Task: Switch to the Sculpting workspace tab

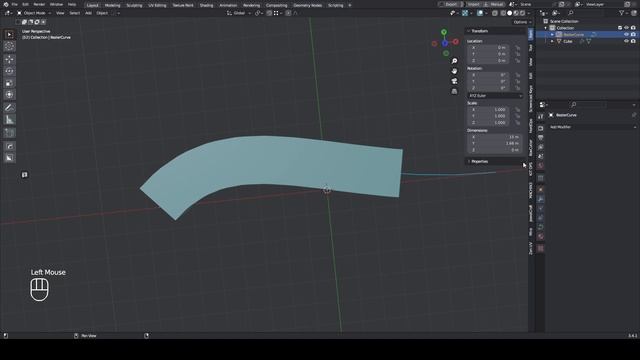Action: (x=134, y=5)
